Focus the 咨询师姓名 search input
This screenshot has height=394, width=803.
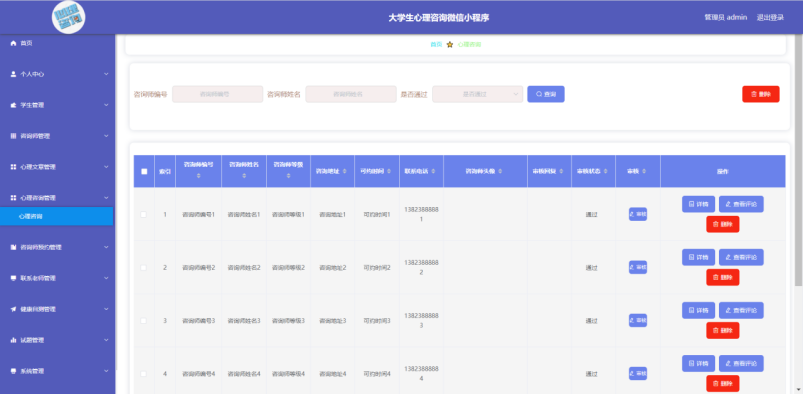pyautogui.click(x=351, y=94)
